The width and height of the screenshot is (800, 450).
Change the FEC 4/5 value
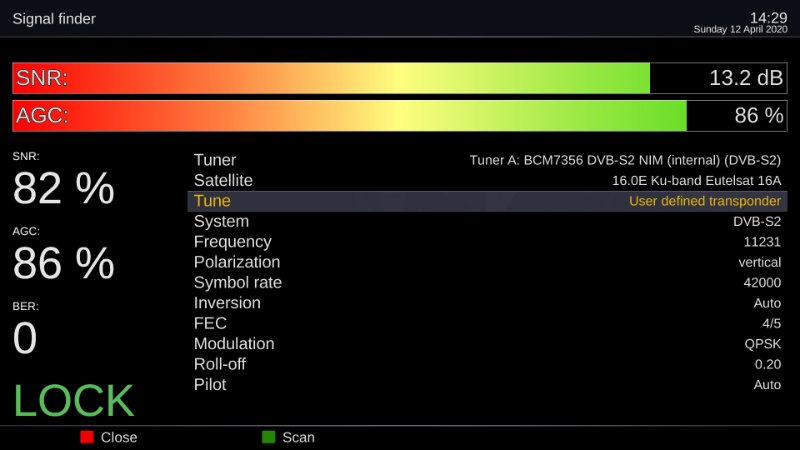(772, 324)
